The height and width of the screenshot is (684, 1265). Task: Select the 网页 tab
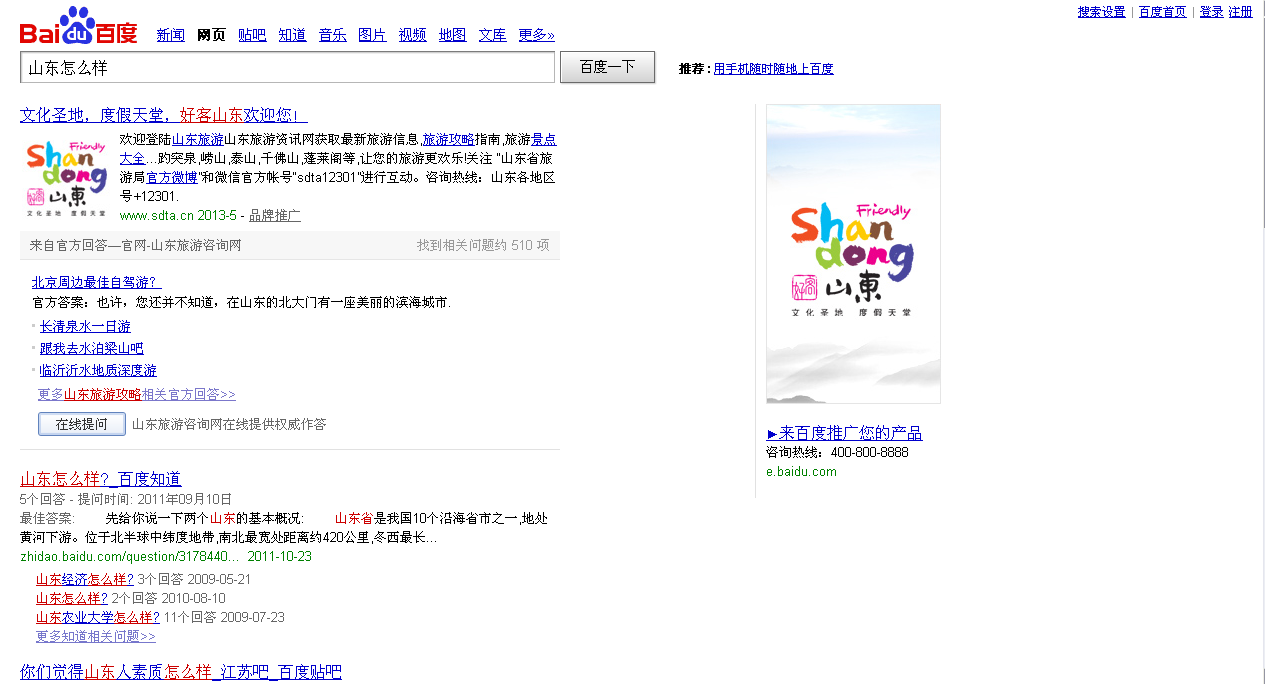(x=212, y=35)
